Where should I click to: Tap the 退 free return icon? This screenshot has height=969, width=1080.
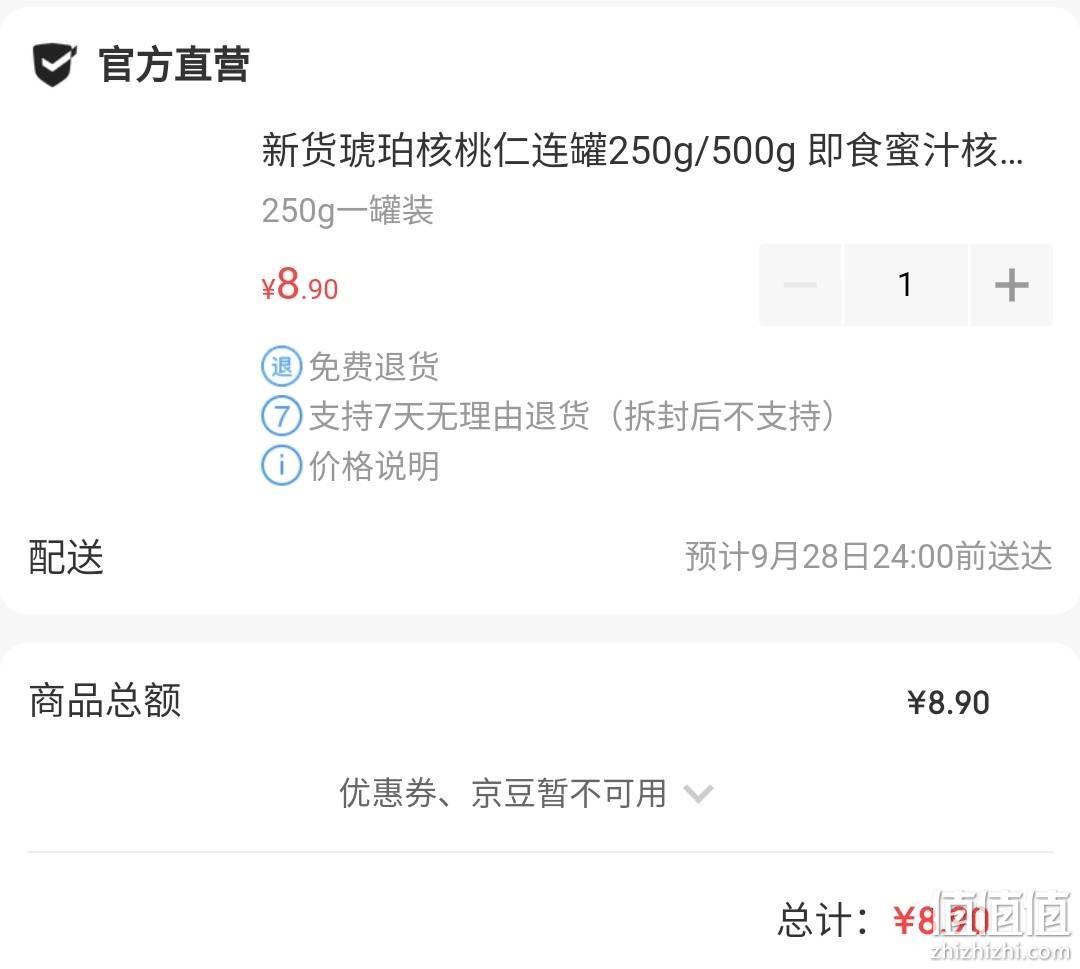(x=282, y=366)
